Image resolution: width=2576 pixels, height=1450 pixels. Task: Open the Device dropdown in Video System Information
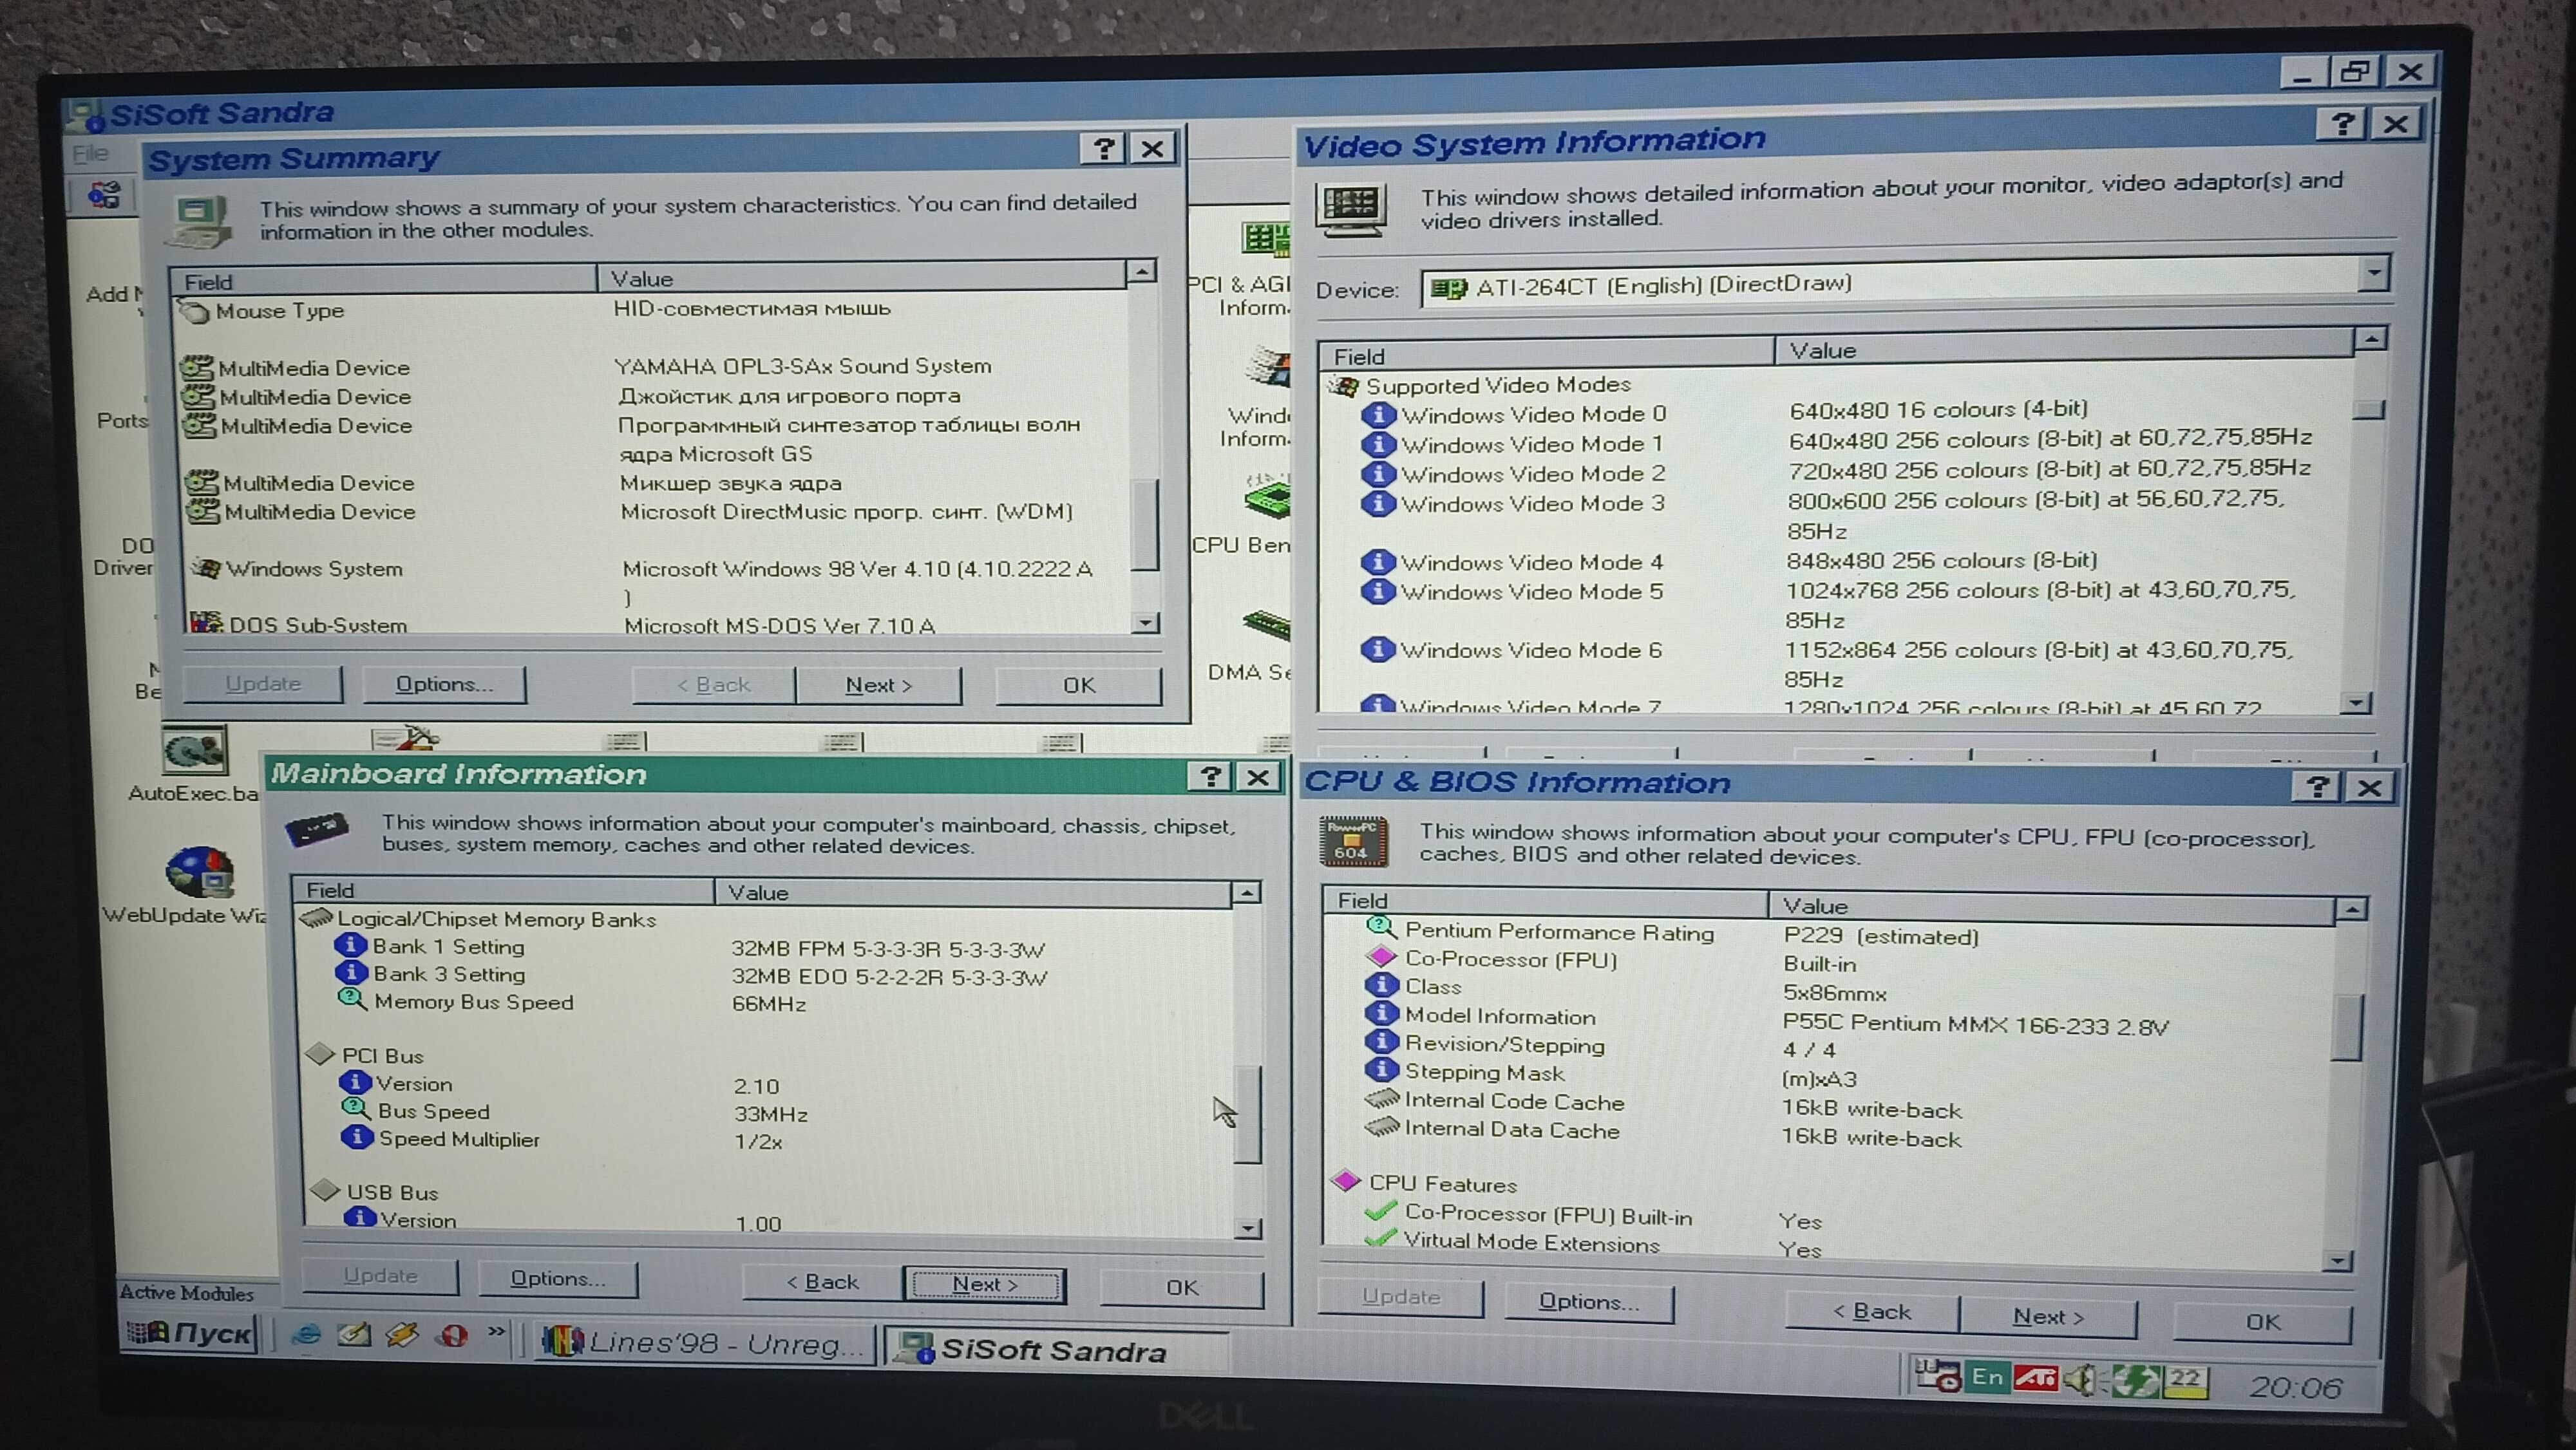tap(2373, 273)
